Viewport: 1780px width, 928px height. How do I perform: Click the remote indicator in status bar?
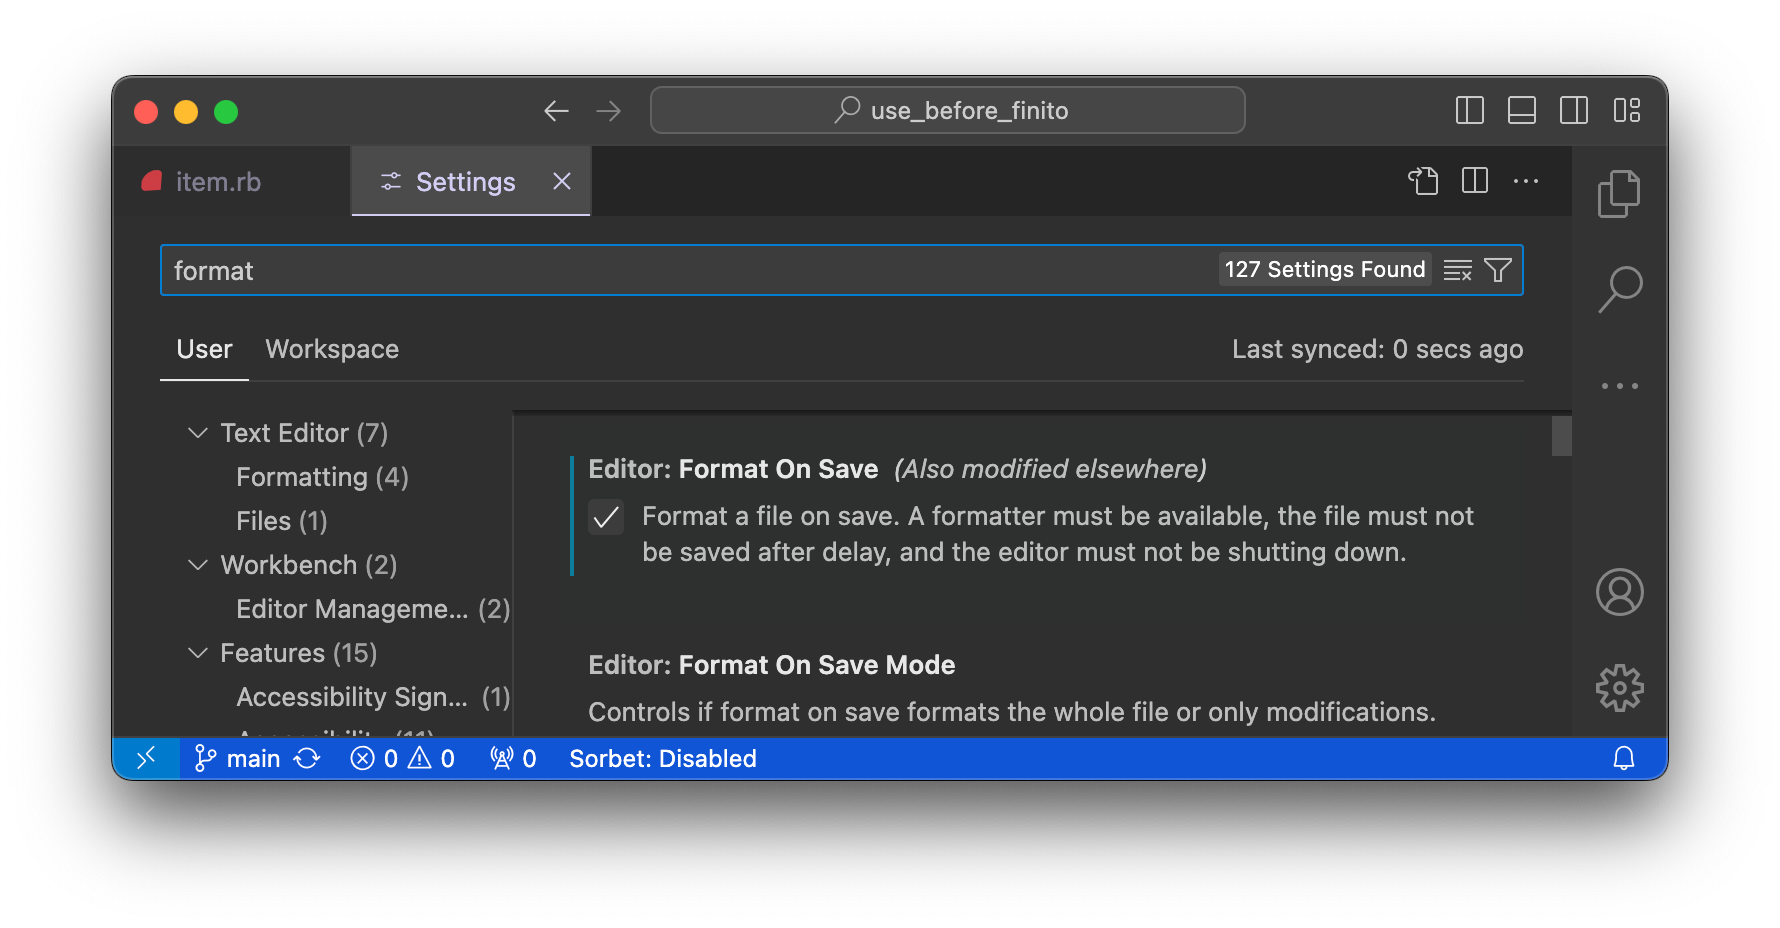(147, 758)
